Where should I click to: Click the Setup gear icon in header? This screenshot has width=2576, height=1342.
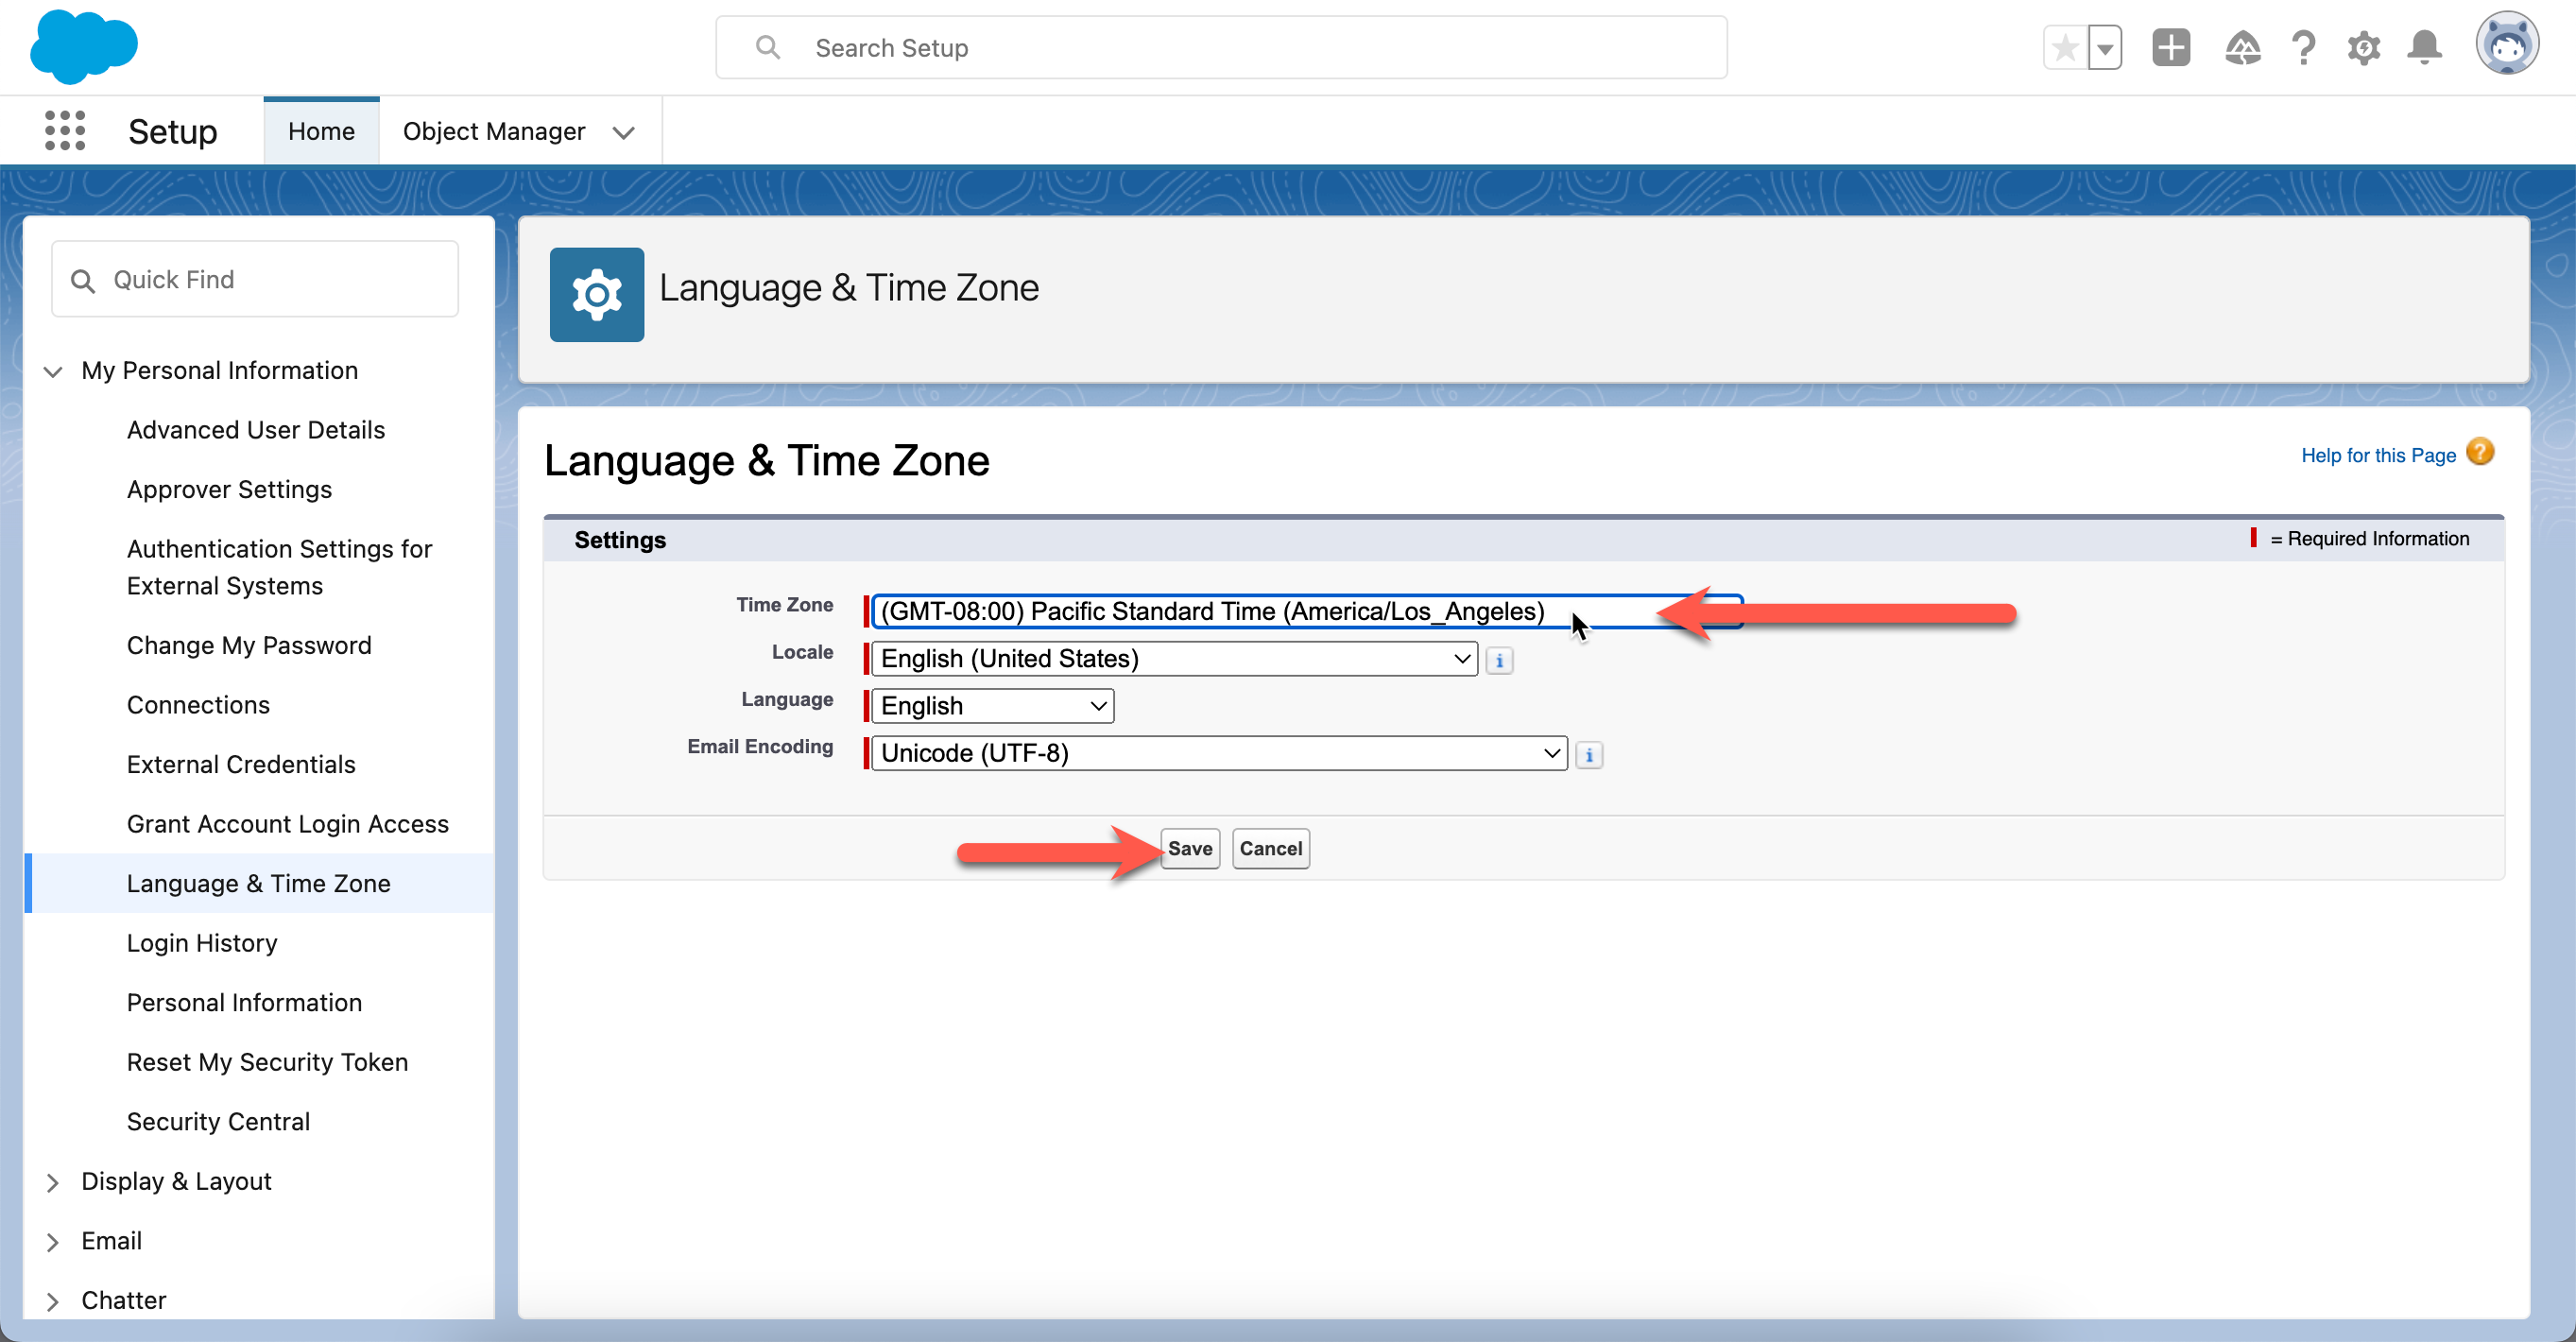coord(2364,48)
